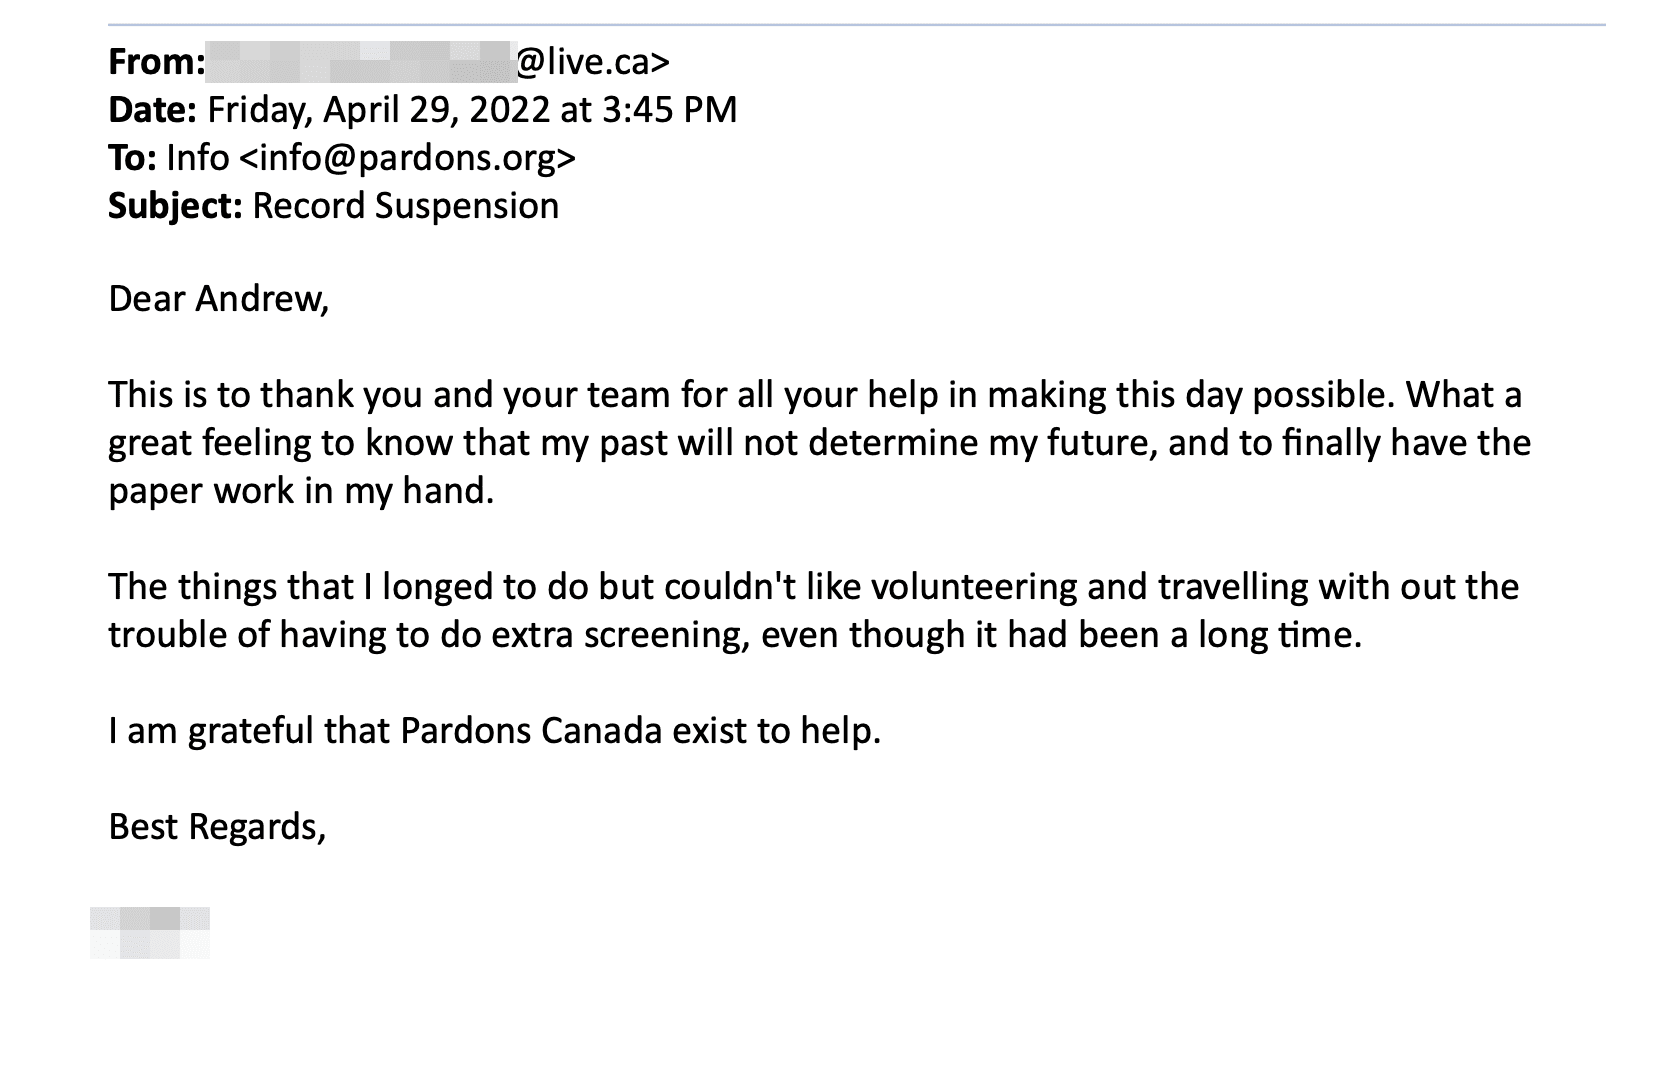Click the 3:45 PM time text
The width and height of the screenshot is (1678, 1076).
(x=670, y=110)
